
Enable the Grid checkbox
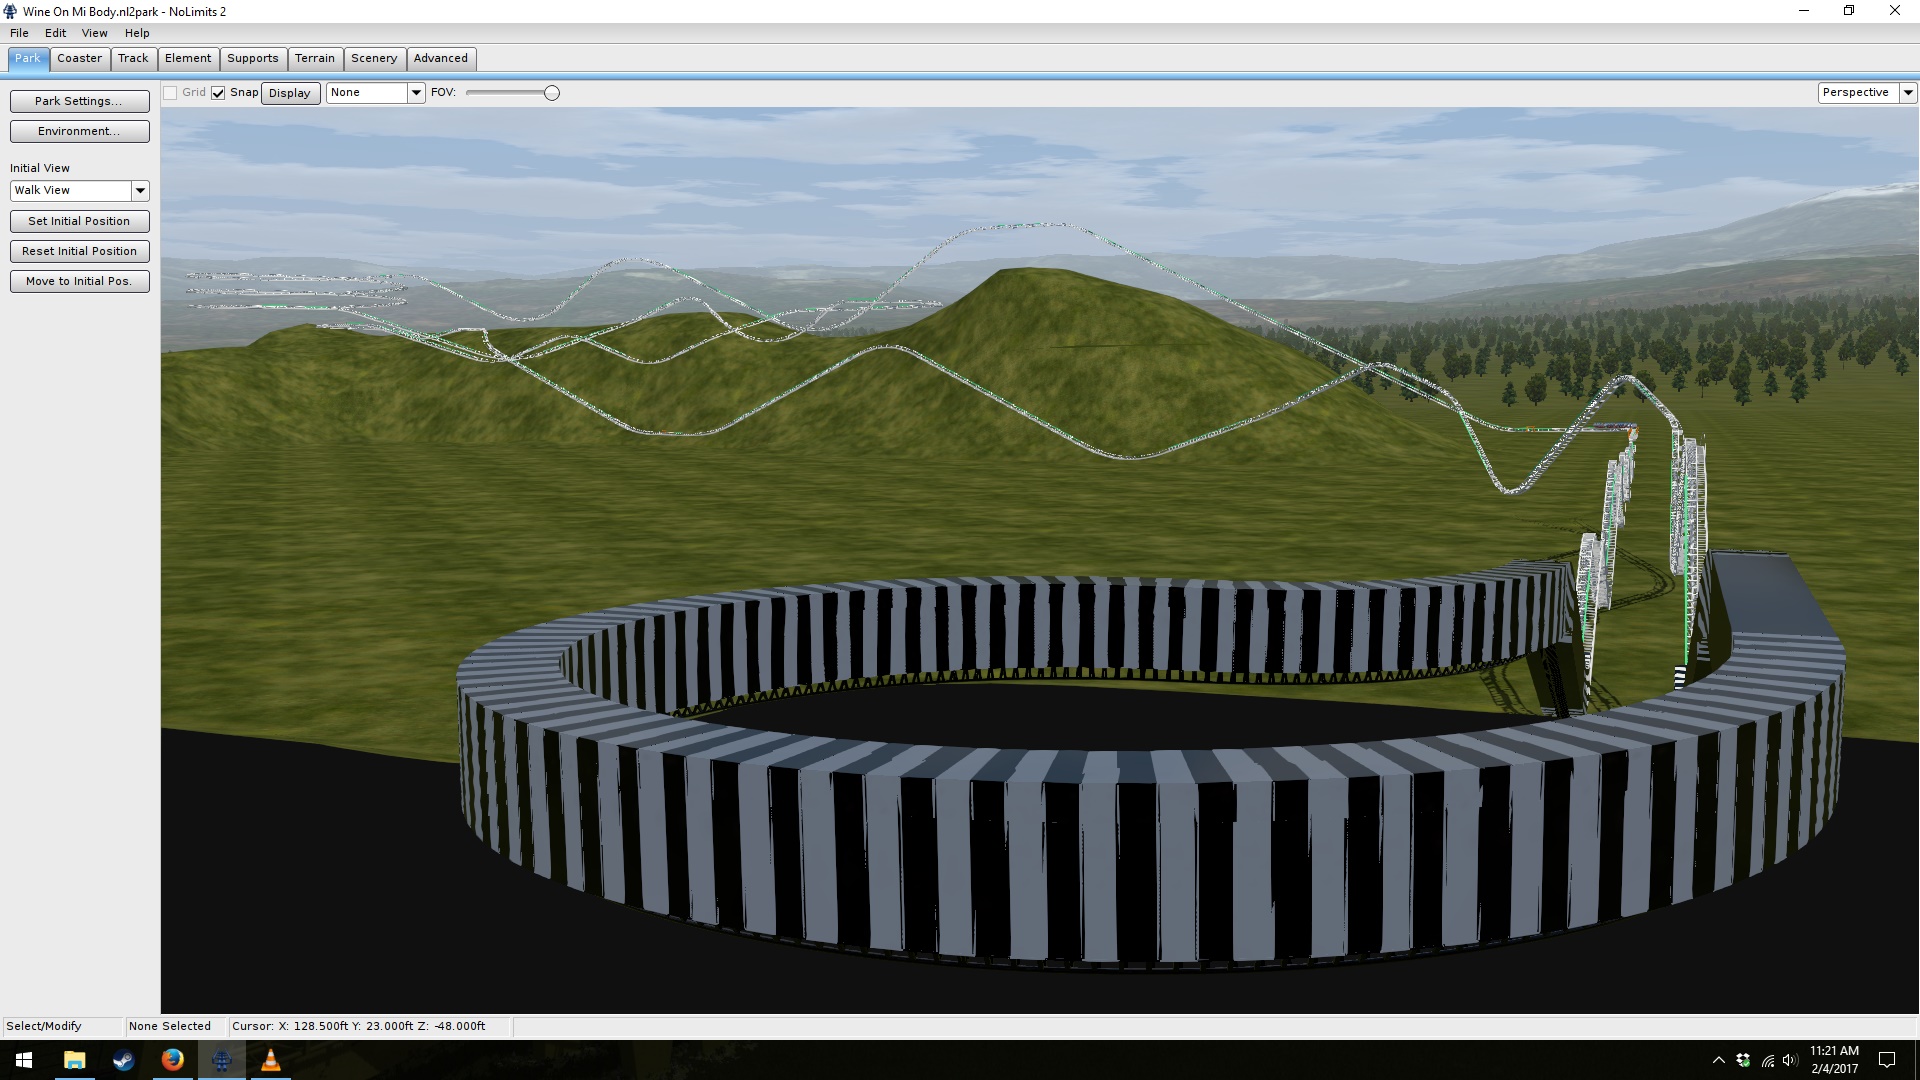[x=171, y=93]
